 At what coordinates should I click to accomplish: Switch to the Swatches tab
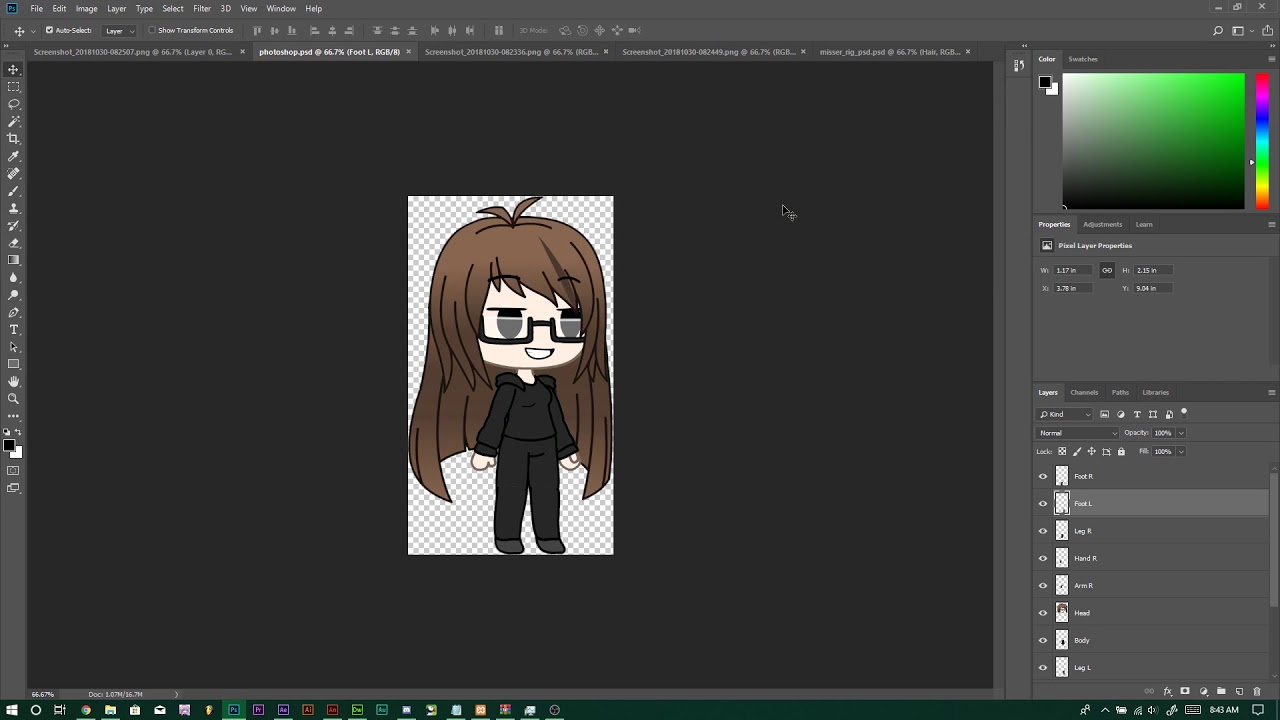coord(1083,59)
